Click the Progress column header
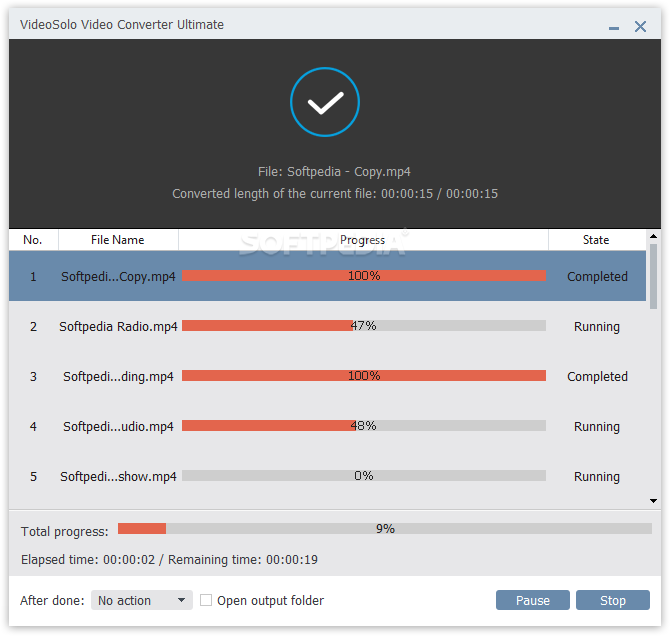Image resolution: width=670 pixels, height=636 pixels. click(x=363, y=240)
